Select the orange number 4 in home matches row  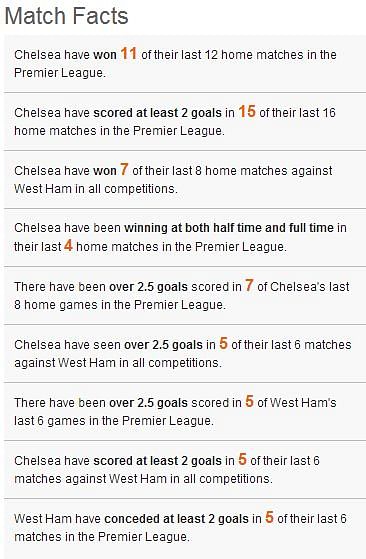coord(68,246)
